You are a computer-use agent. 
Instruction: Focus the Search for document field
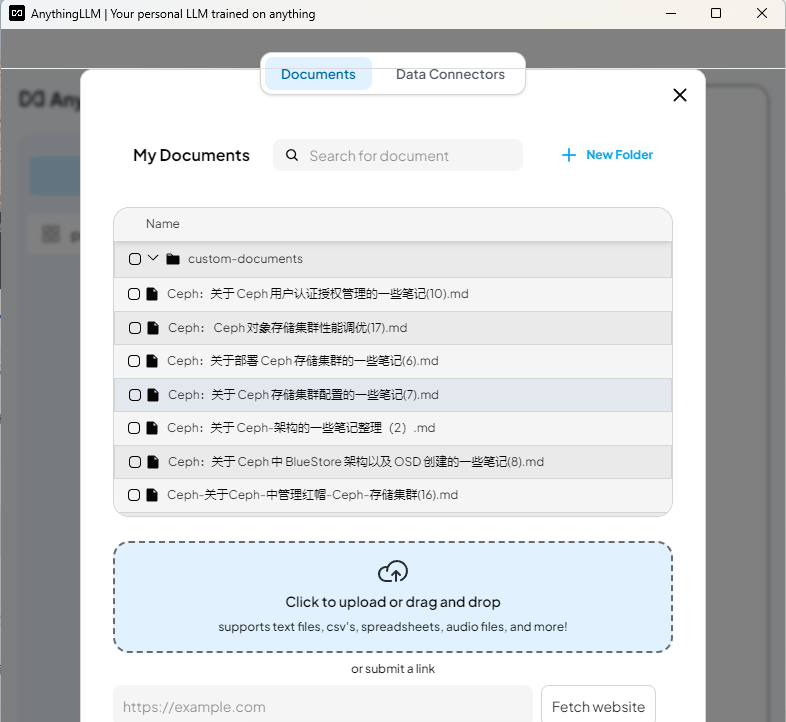398,155
